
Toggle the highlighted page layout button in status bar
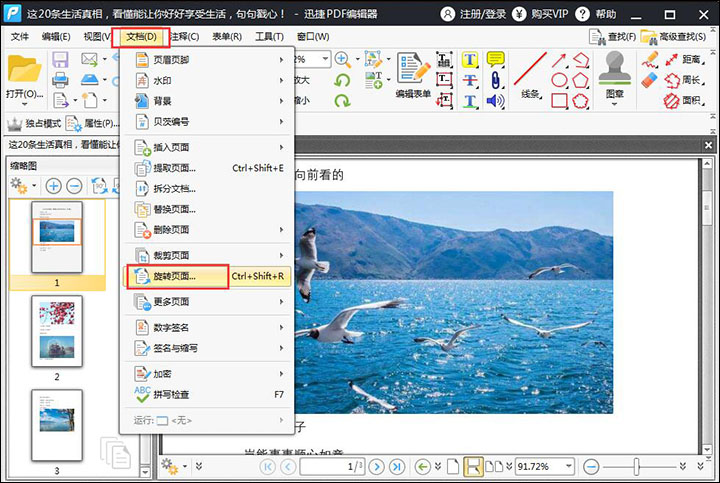473,467
